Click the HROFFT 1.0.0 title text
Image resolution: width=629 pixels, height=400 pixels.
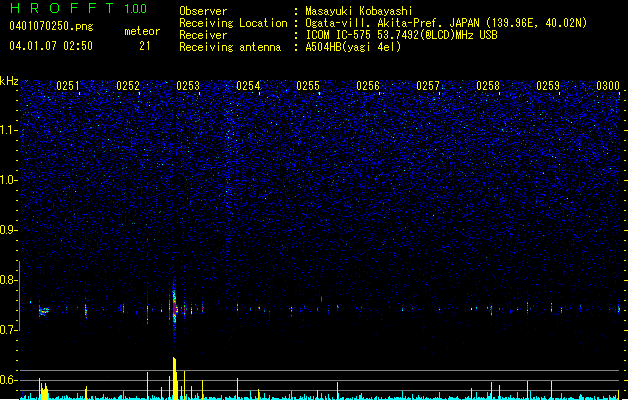tap(78, 8)
